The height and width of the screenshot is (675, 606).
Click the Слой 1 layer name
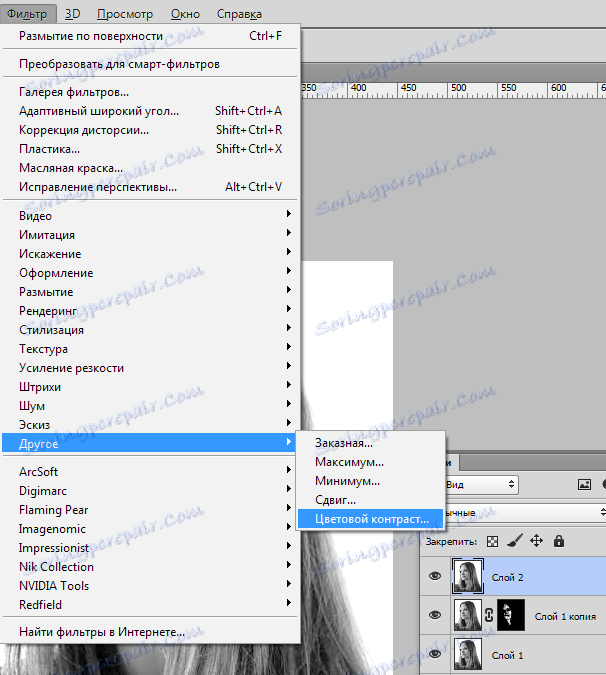pos(507,655)
